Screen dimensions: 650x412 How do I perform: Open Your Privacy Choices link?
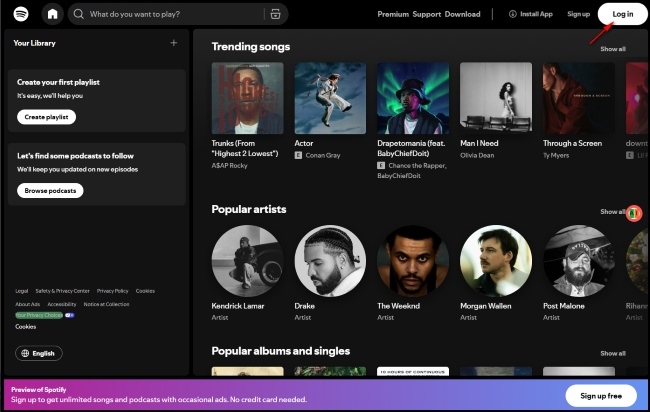coord(39,315)
